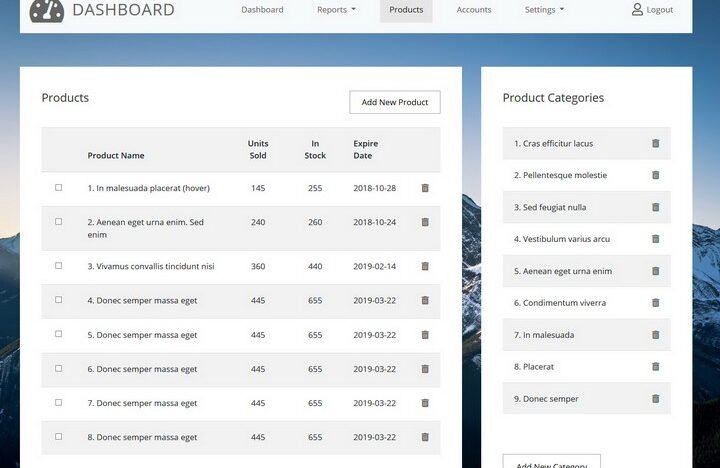Image resolution: width=720 pixels, height=468 pixels.
Task: Click units sold value 145
Action: click(258, 188)
